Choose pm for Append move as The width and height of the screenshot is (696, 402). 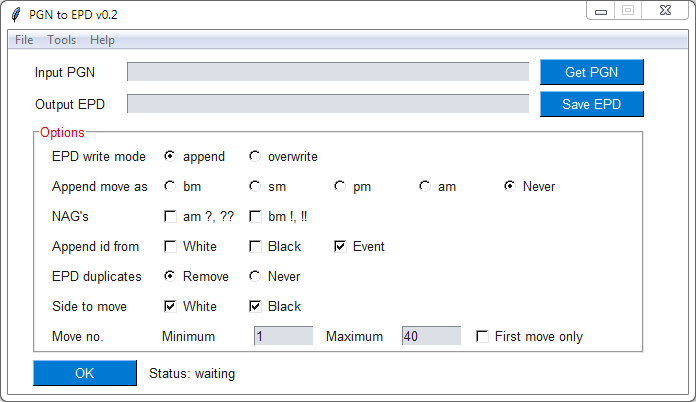pos(340,186)
